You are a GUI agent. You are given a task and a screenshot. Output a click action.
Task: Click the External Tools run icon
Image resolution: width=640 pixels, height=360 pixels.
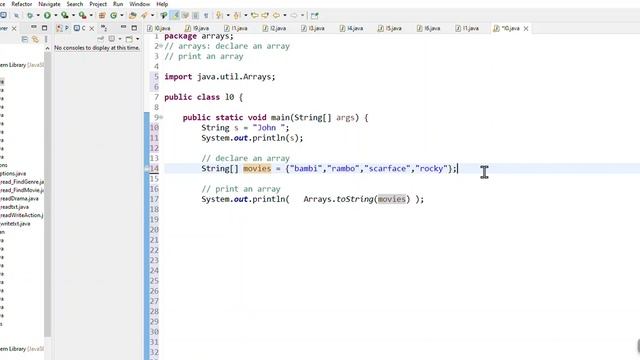(82, 16)
